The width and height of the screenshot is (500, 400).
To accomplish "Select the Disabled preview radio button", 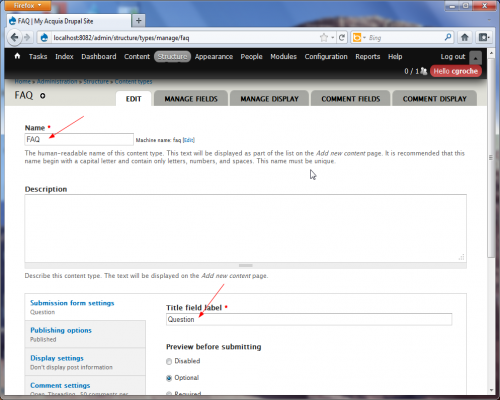I will 169,361.
